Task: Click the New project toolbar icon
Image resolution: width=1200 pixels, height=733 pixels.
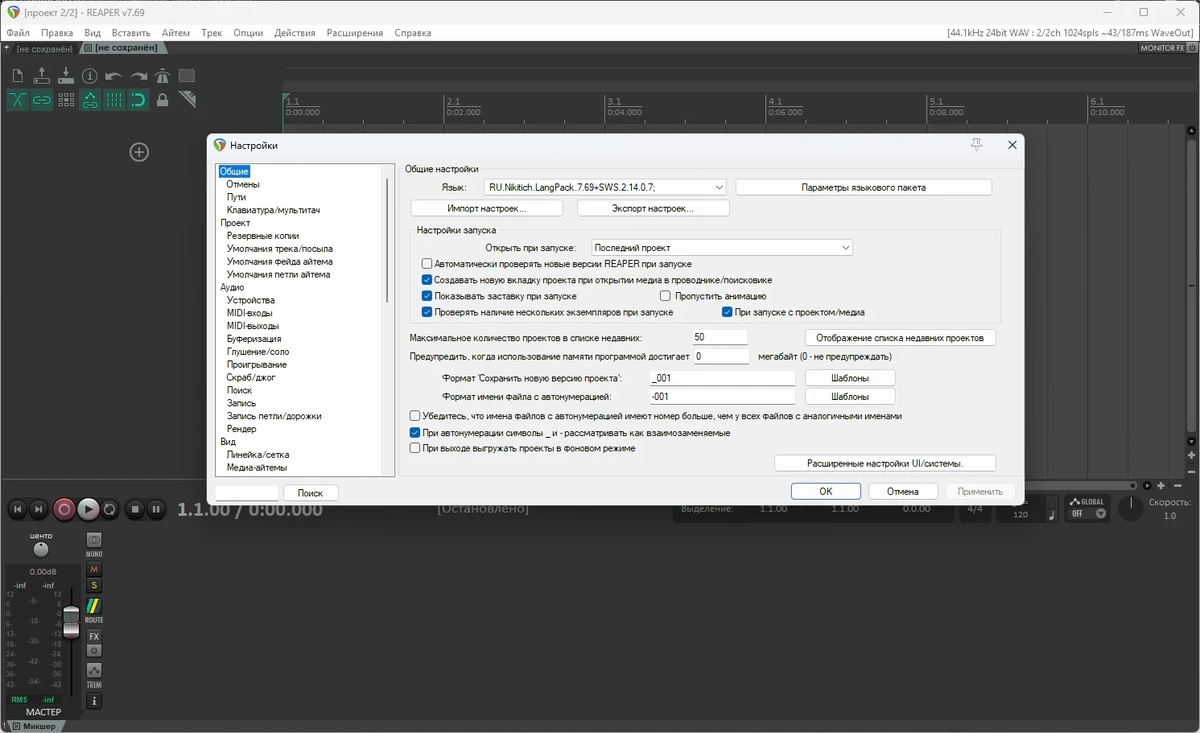Action: click(18, 76)
